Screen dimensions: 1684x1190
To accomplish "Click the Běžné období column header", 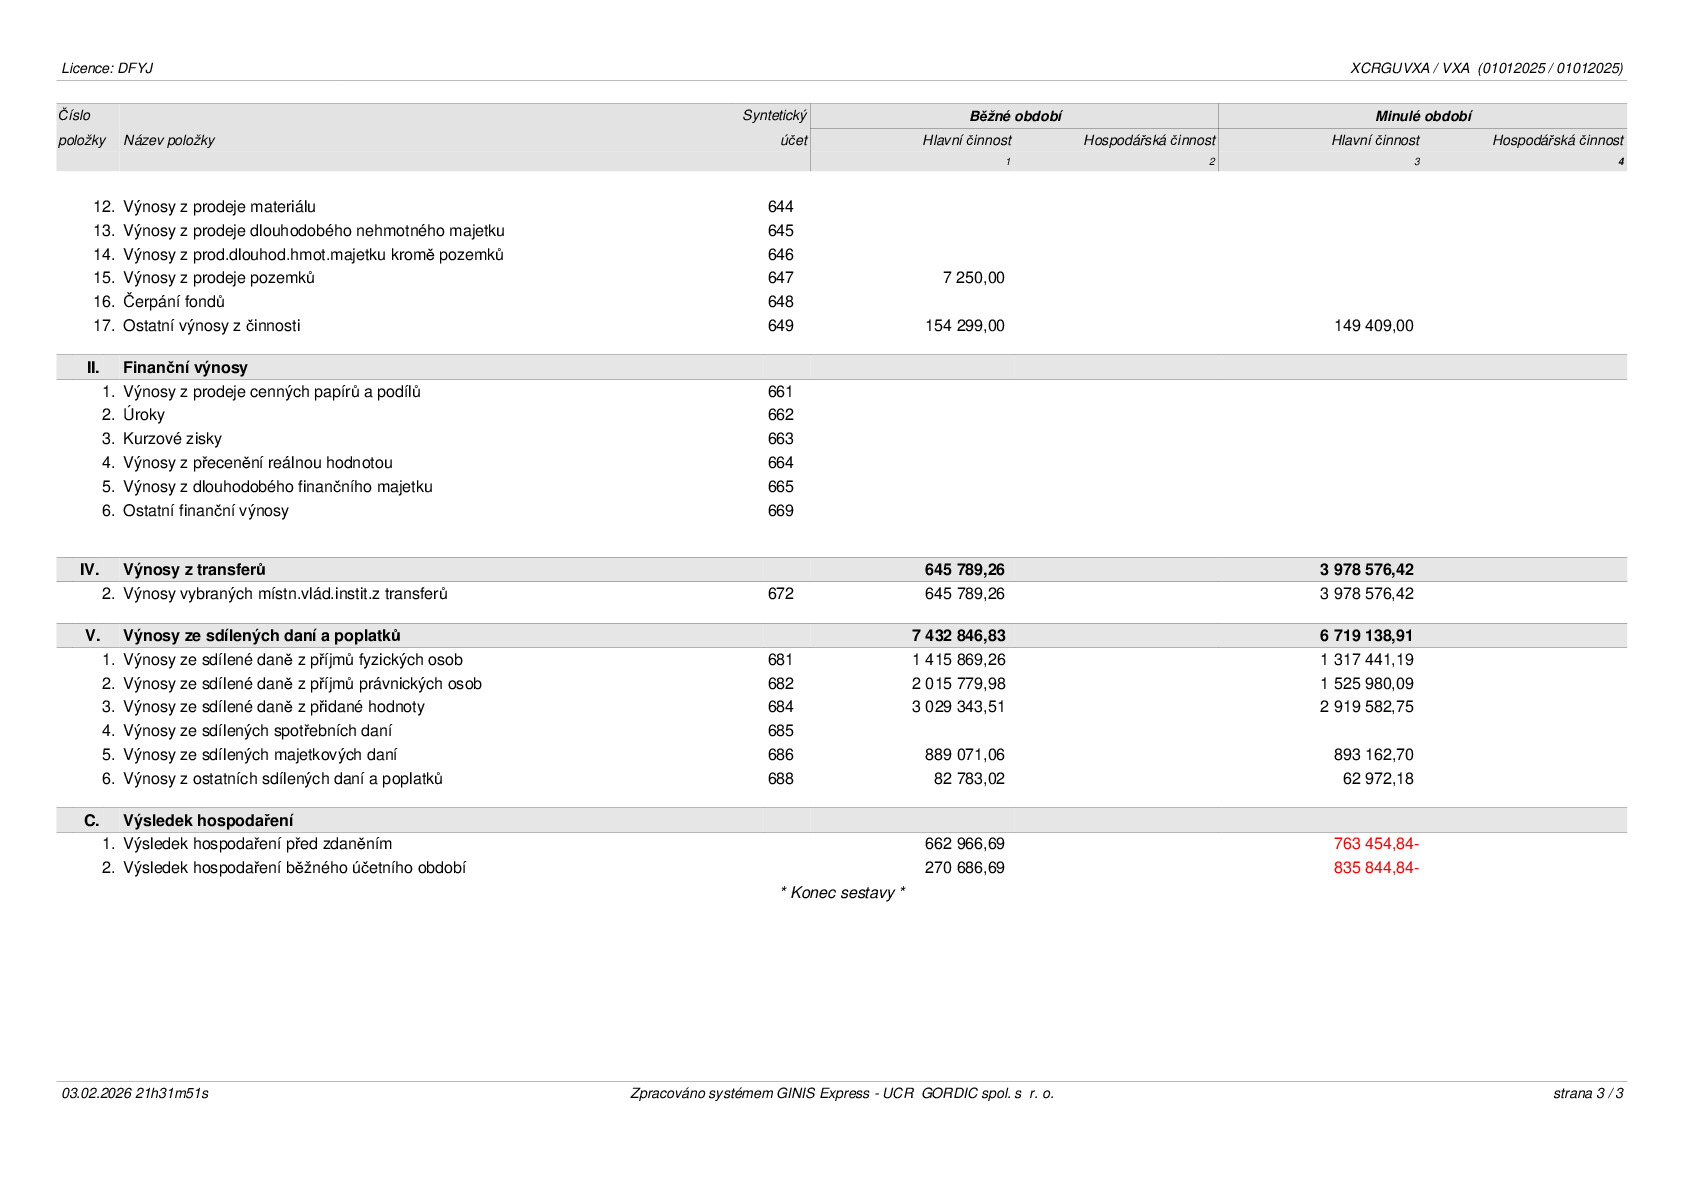I will (x=1015, y=116).
